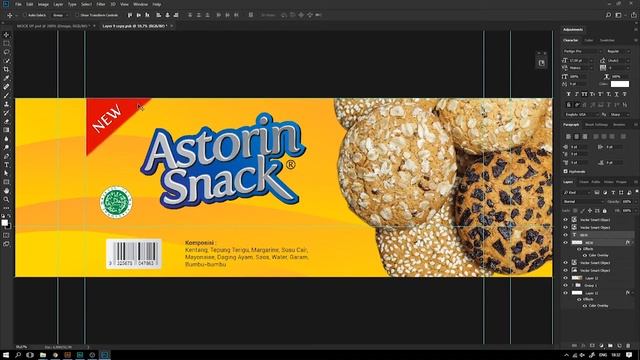Open the Filter menu

(101, 4)
